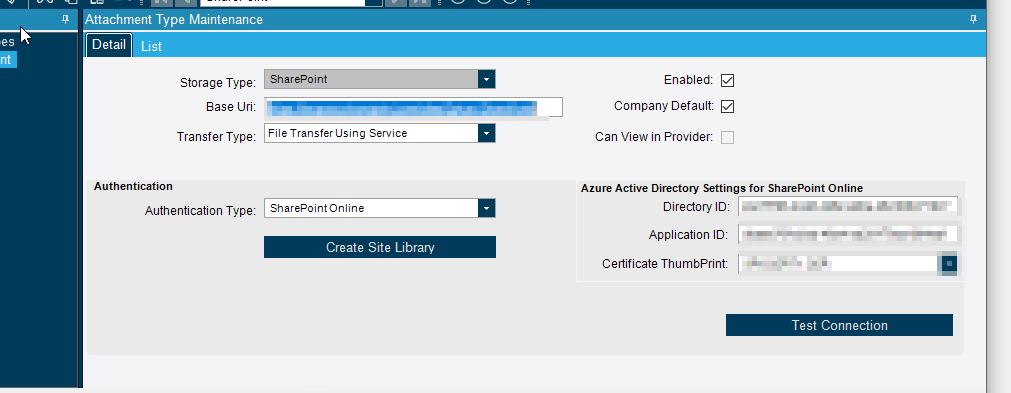Uncheck the Enabled checkbox

[x=727, y=81]
